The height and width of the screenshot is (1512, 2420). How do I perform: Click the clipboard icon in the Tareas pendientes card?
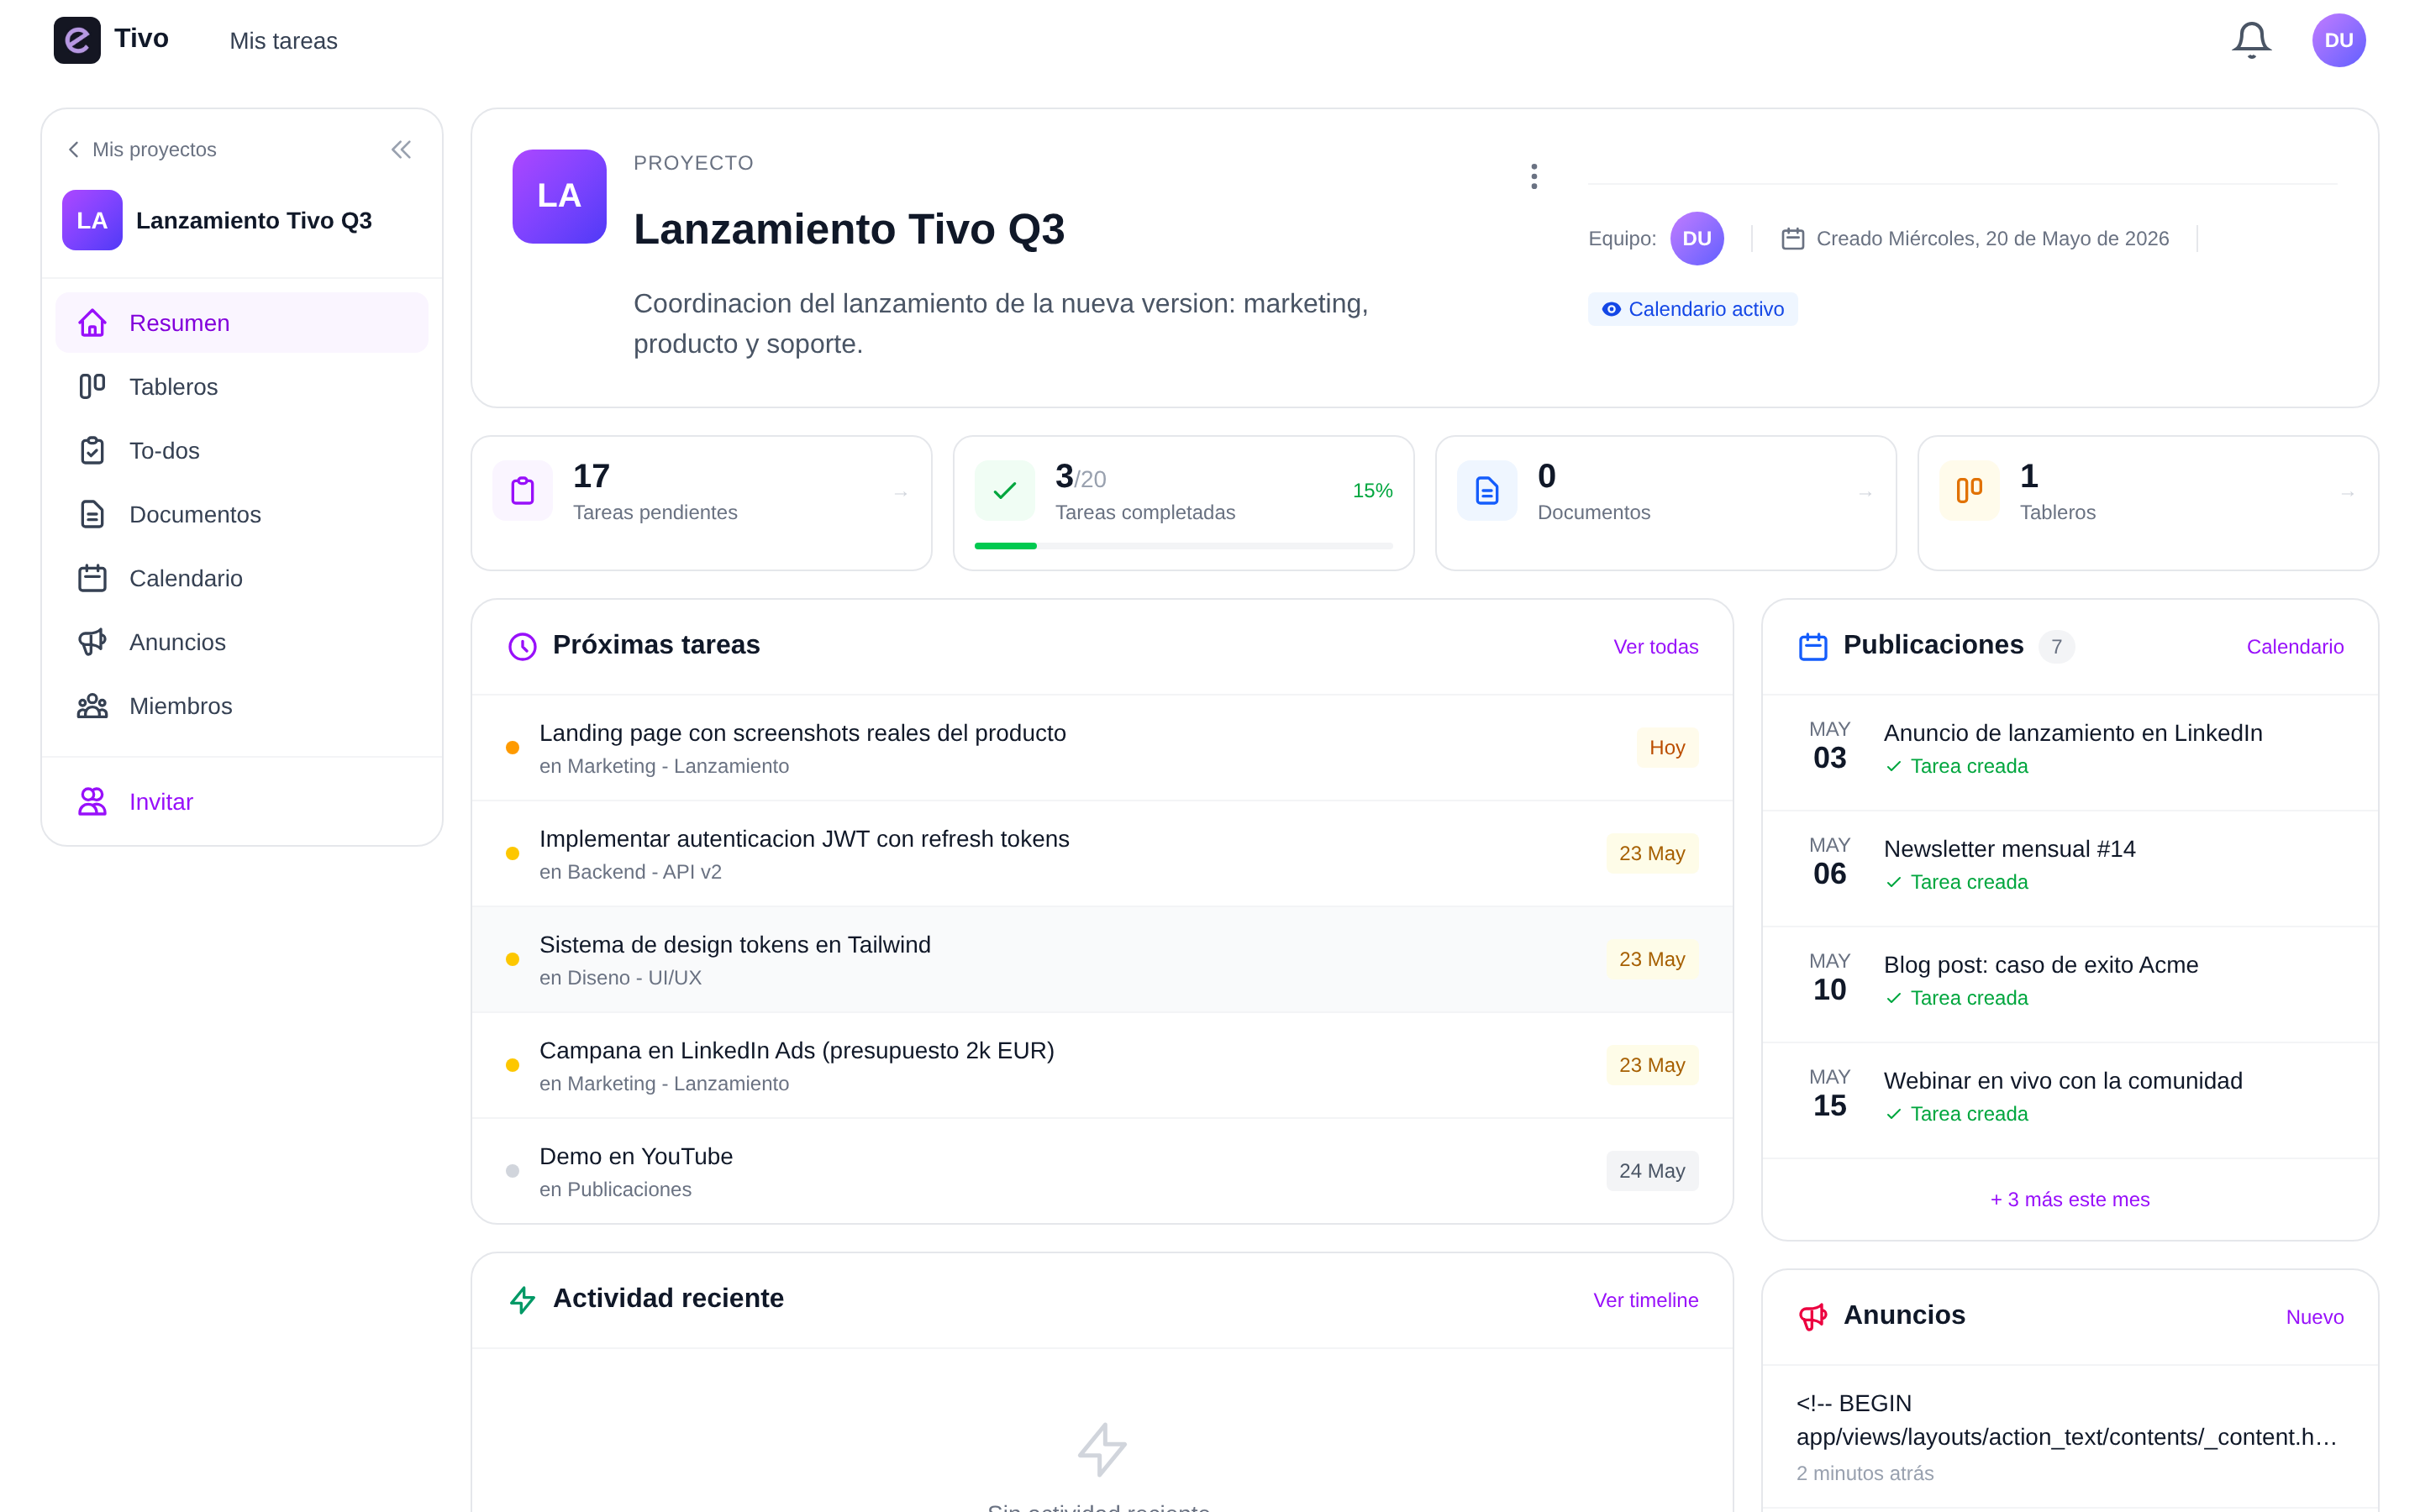522,491
